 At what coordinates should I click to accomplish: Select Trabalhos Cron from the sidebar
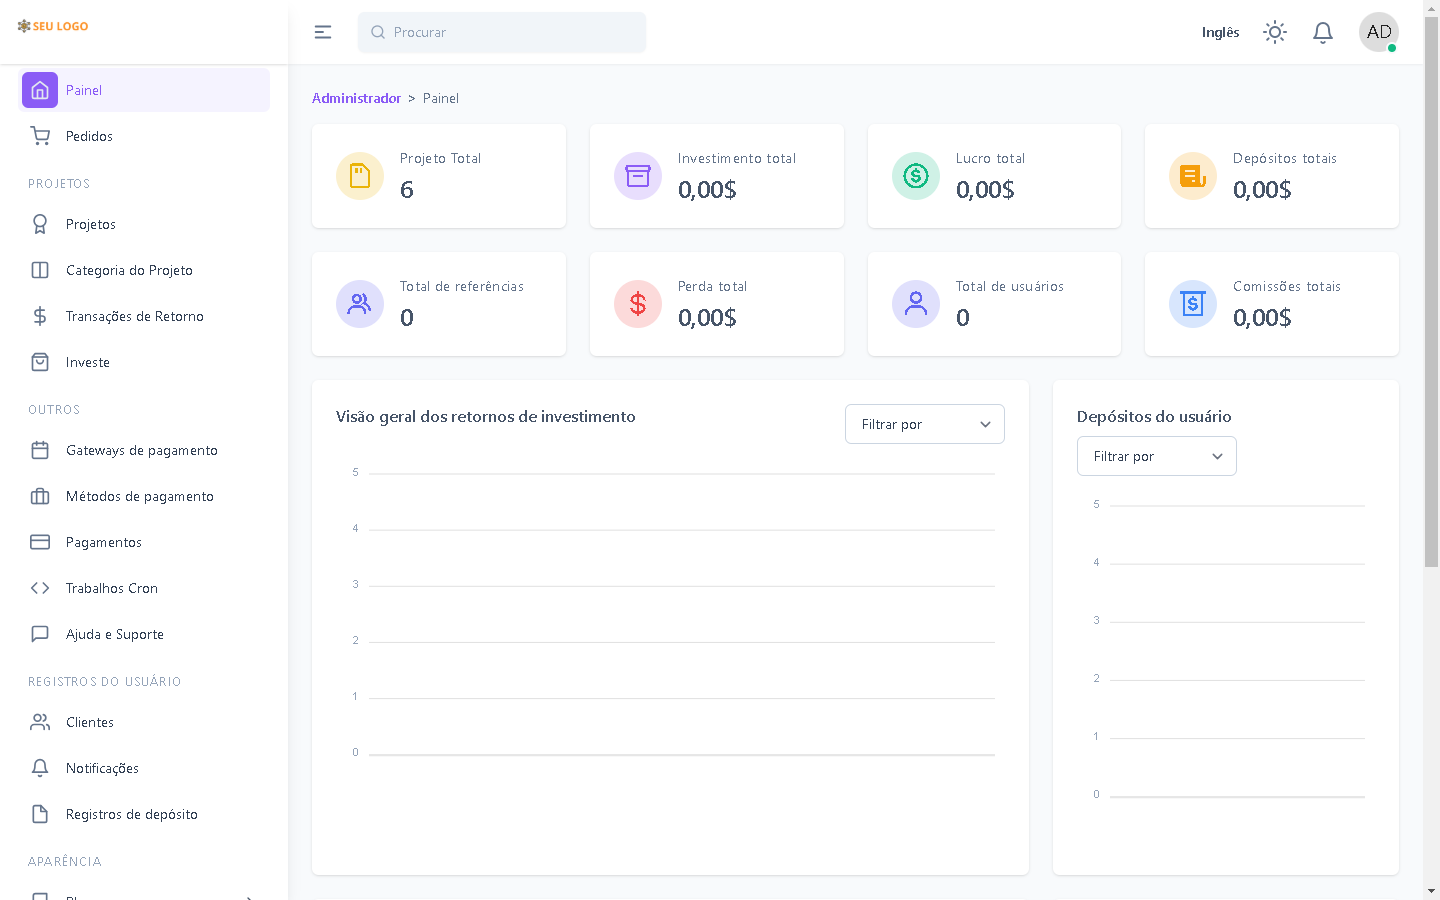pyautogui.click(x=111, y=588)
